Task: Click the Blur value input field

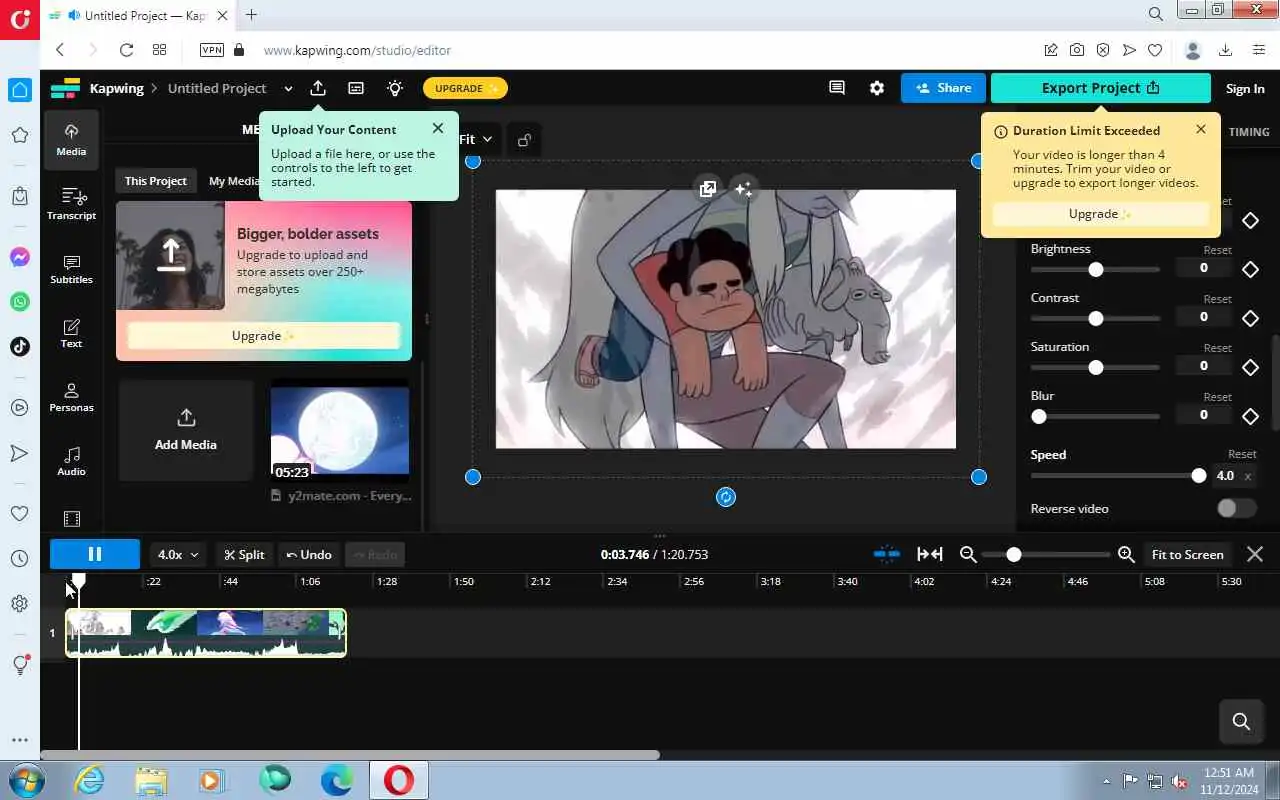Action: [1203, 415]
